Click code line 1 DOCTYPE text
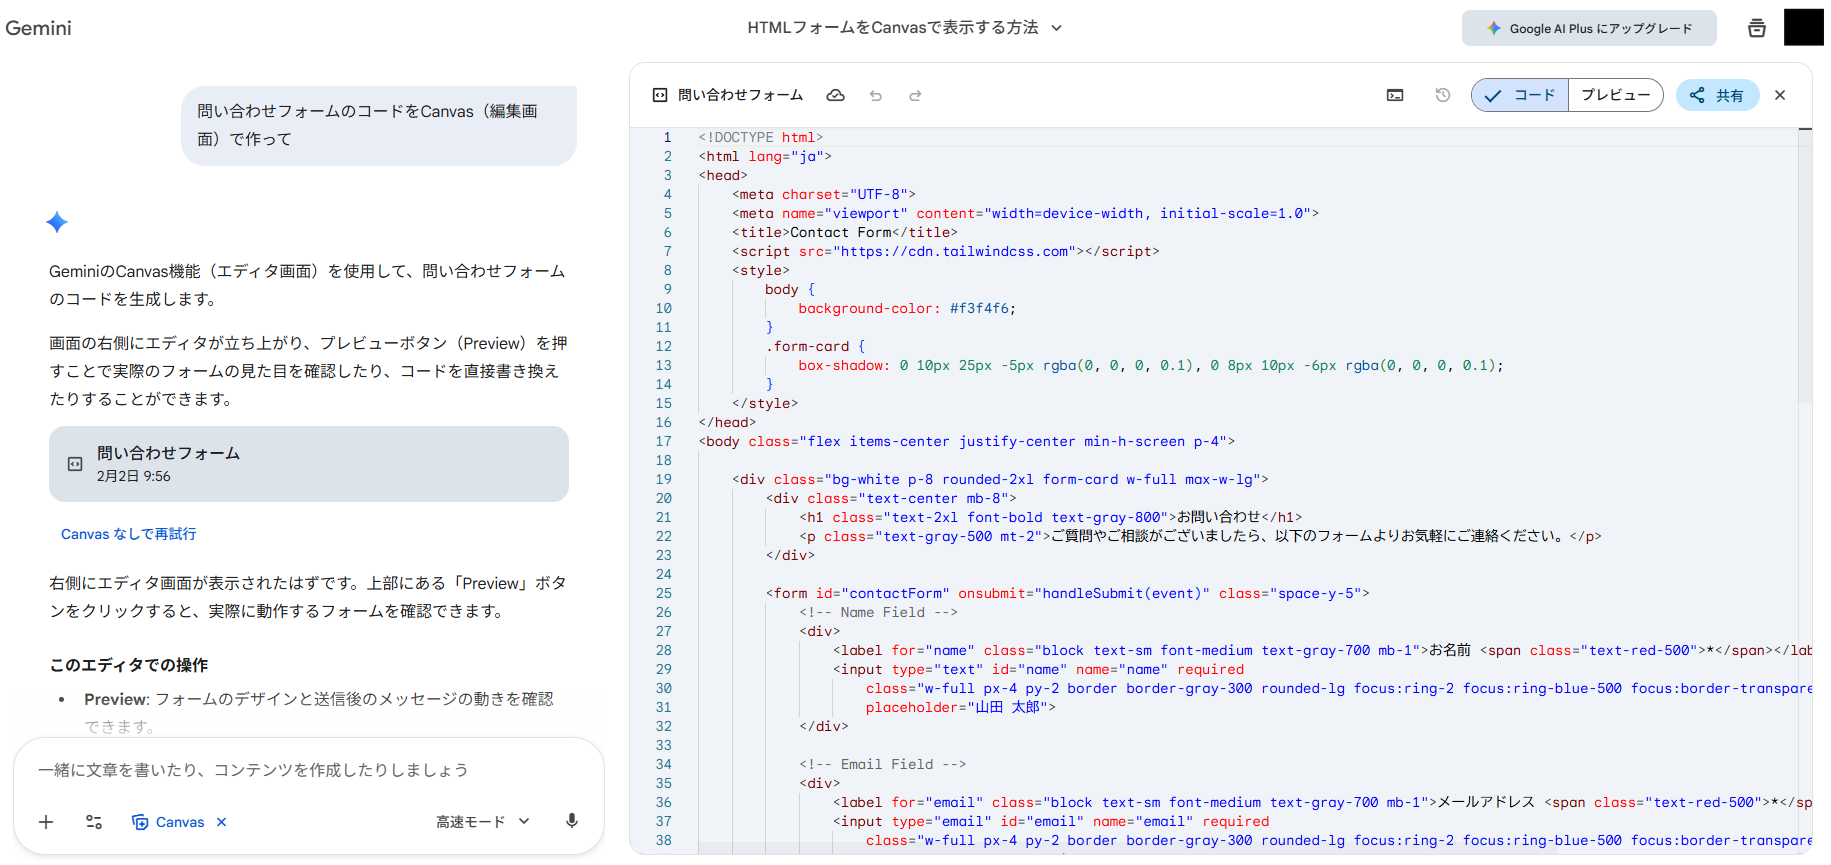Viewport: 1831px width, 865px height. (x=761, y=137)
